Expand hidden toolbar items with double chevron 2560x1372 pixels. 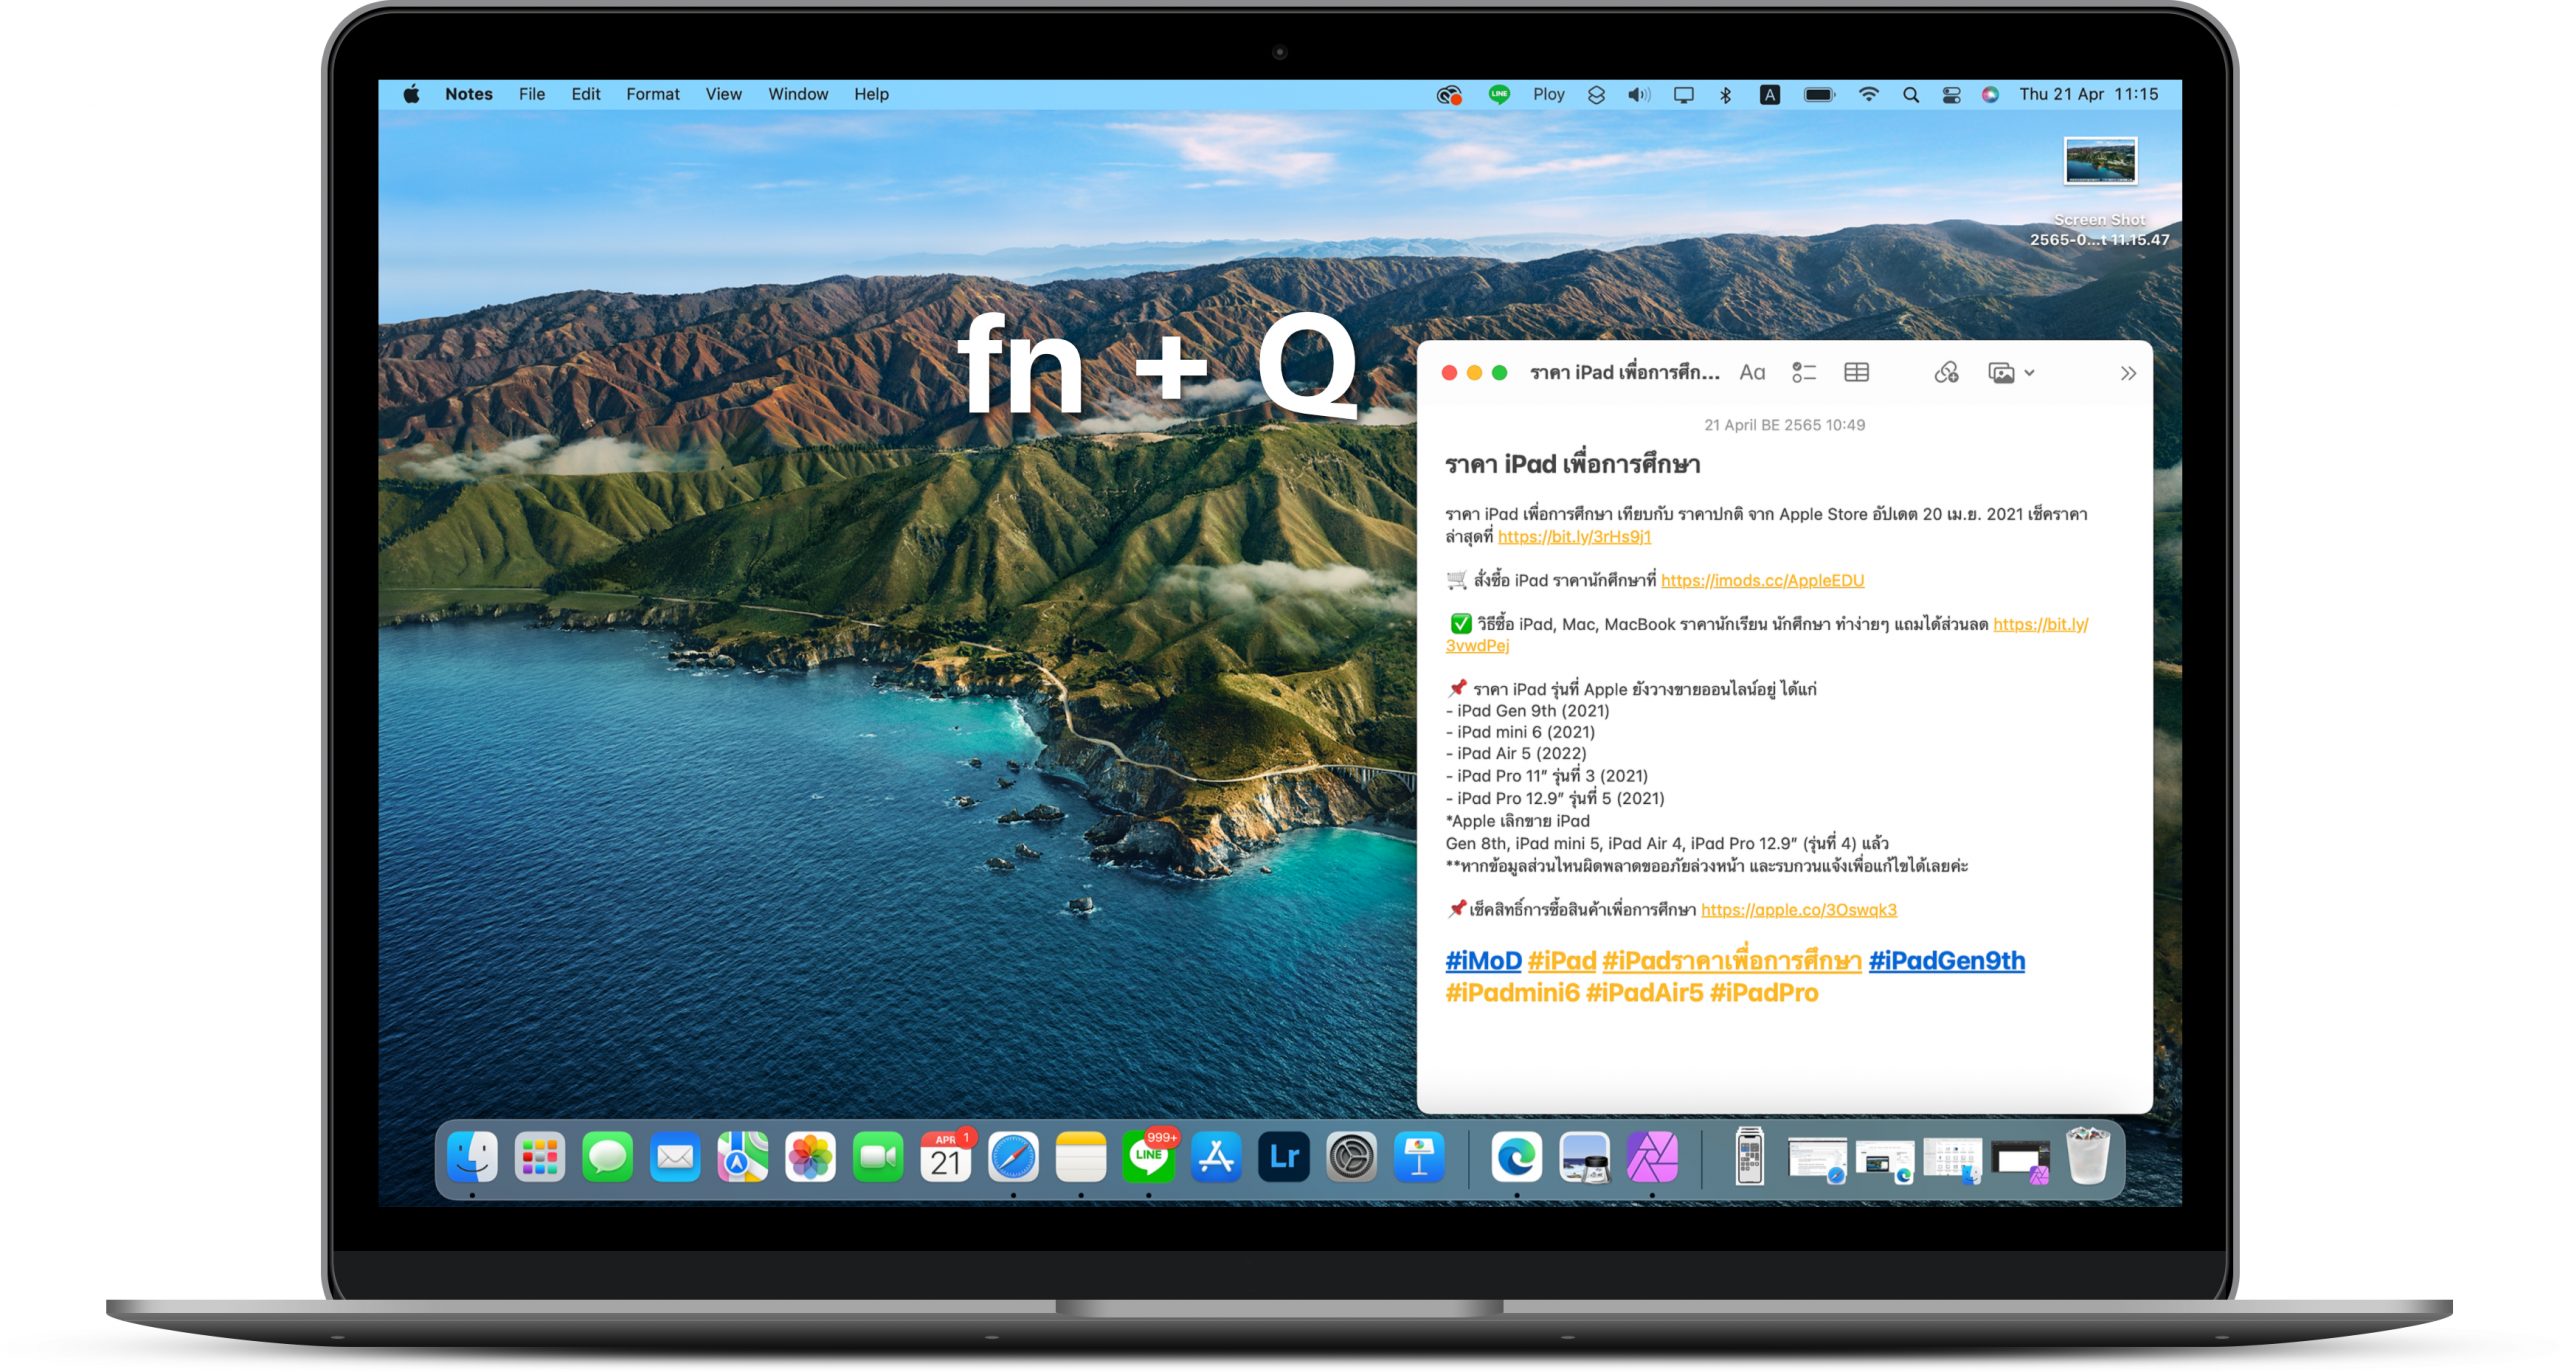coord(2128,373)
